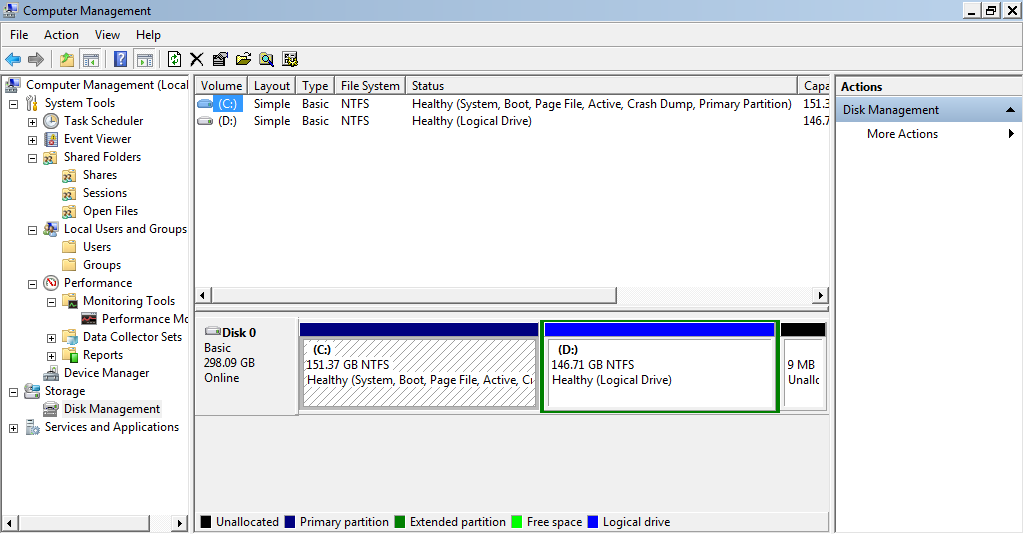Click the Disk 0 label box

click(247, 366)
